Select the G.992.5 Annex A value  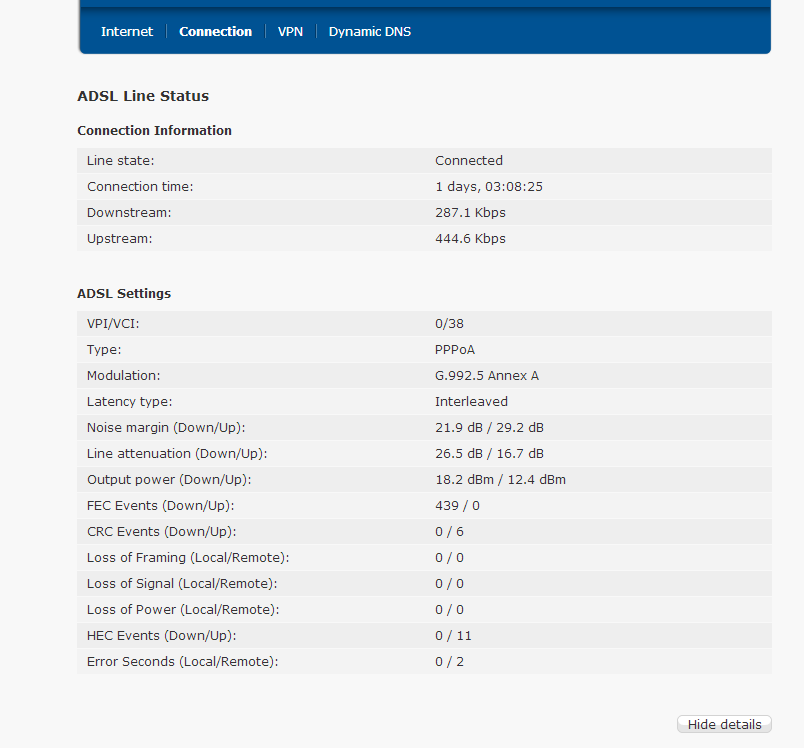coord(487,376)
